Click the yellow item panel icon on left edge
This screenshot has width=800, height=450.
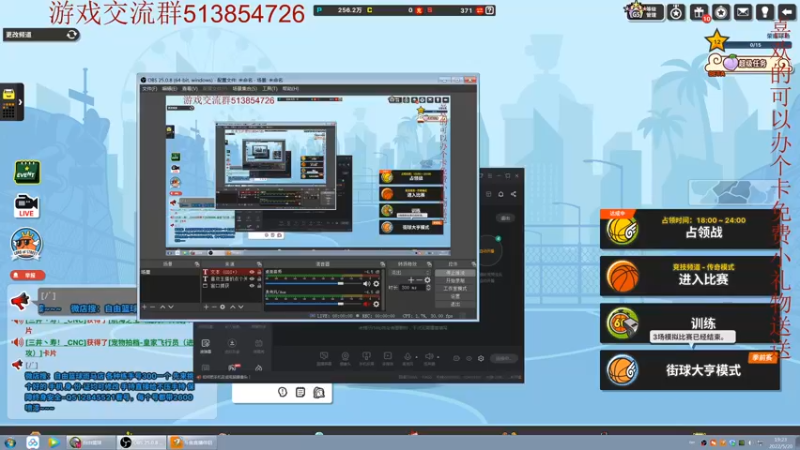9,102
